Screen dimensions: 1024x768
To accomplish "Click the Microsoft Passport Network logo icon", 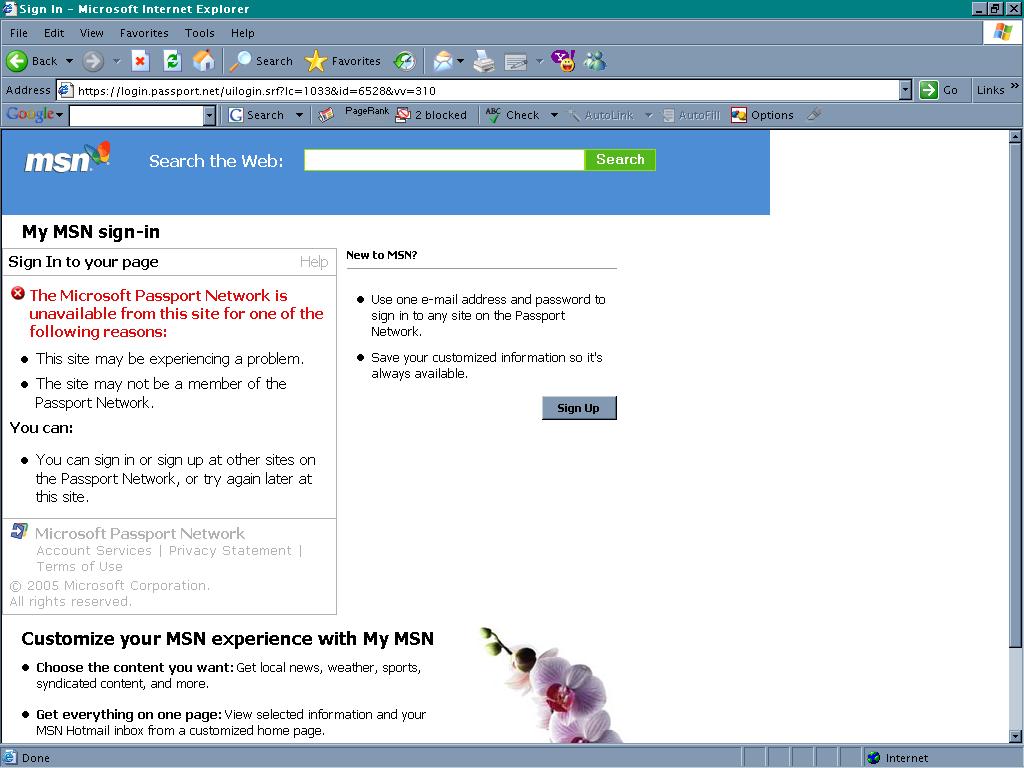I will (x=19, y=531).
